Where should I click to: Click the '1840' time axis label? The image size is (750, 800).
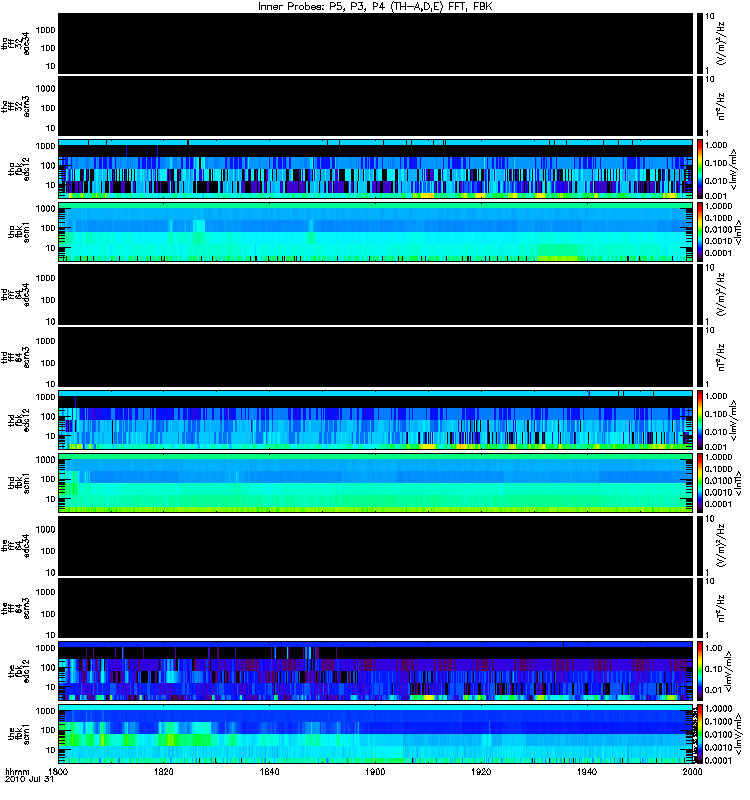pyautogui.click(x=269, y=771)
